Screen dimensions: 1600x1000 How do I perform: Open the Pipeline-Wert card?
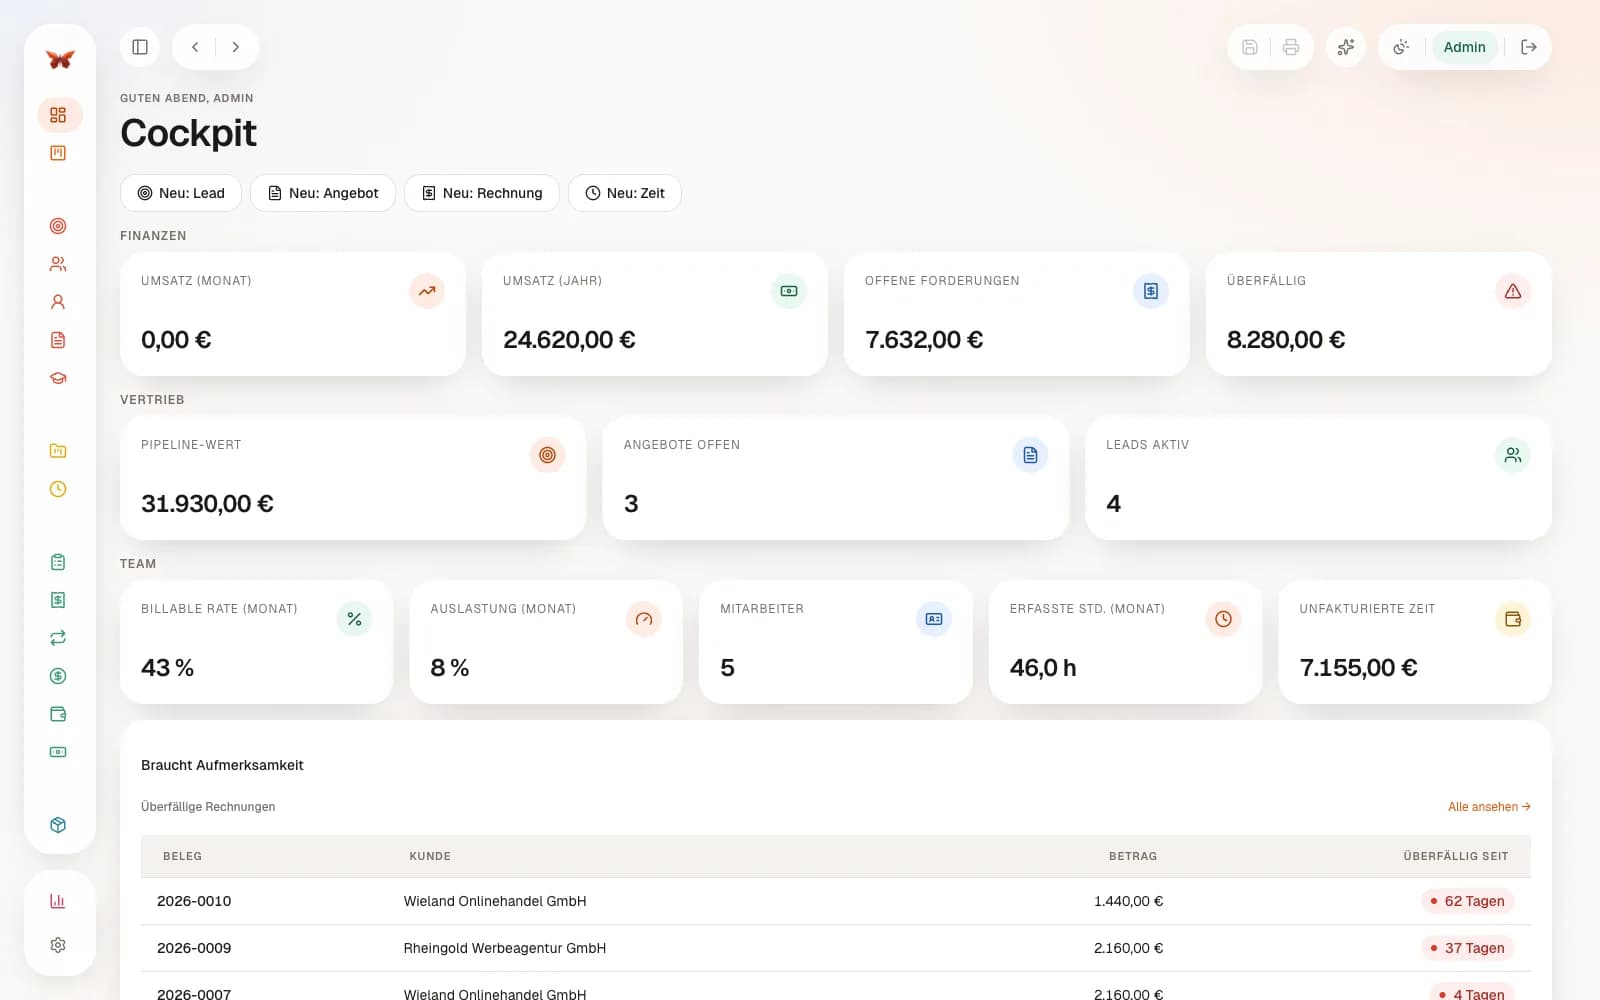coord(353,478)
